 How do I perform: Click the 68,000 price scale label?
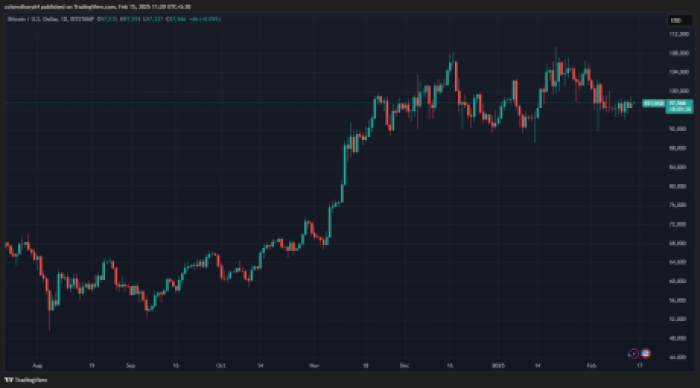click(x=678, y=243)
